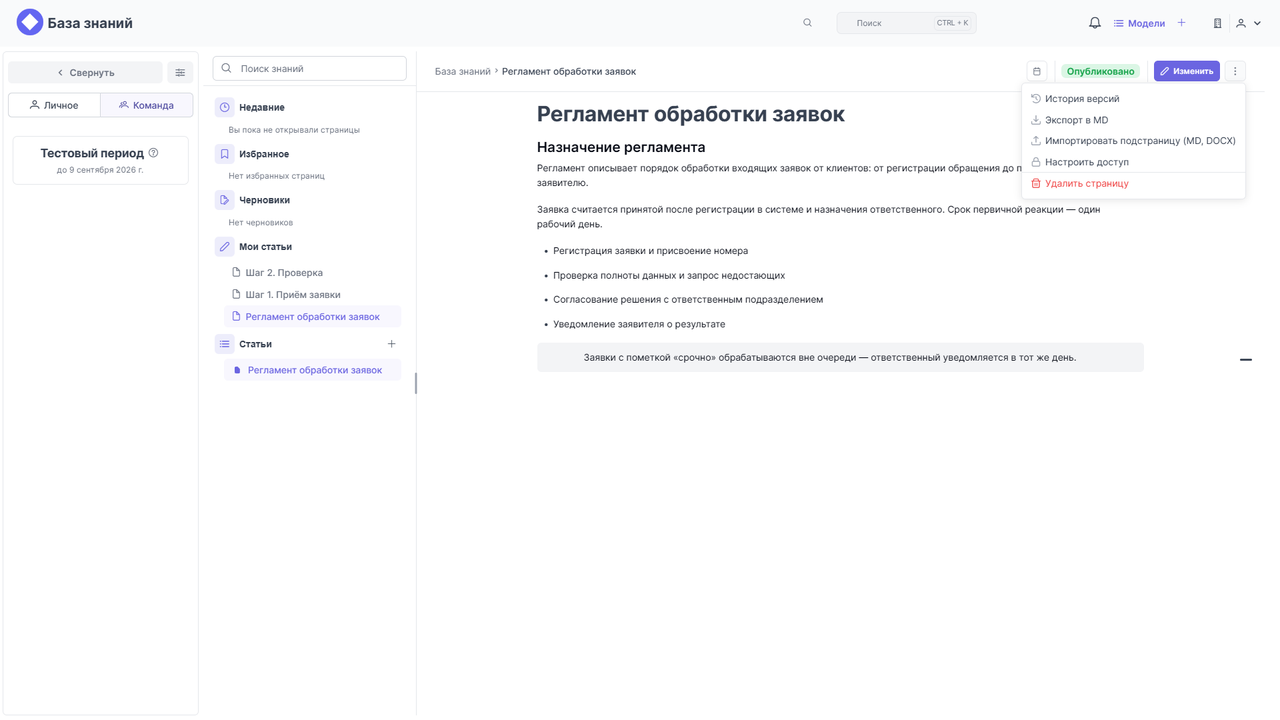Add a new article with Статьи plus
This screenshot has width=1280, height=720.
(392, 344)
